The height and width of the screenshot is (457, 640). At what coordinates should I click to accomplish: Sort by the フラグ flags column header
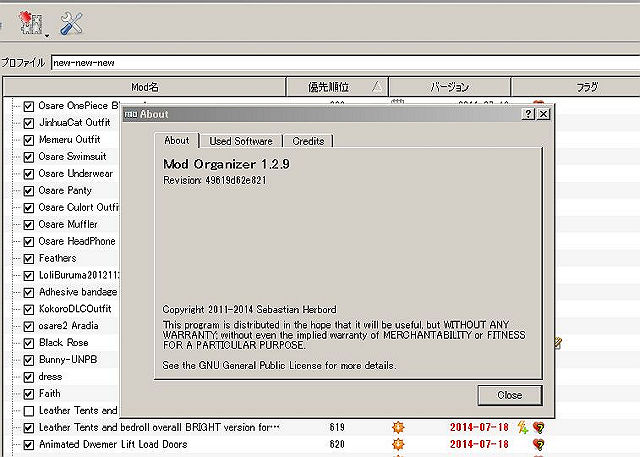[576, 87]
